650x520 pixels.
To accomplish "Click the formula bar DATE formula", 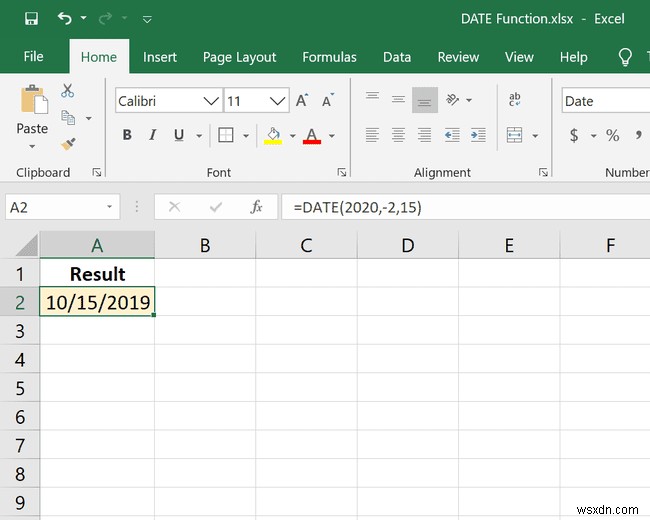I will tap(357, 207).
